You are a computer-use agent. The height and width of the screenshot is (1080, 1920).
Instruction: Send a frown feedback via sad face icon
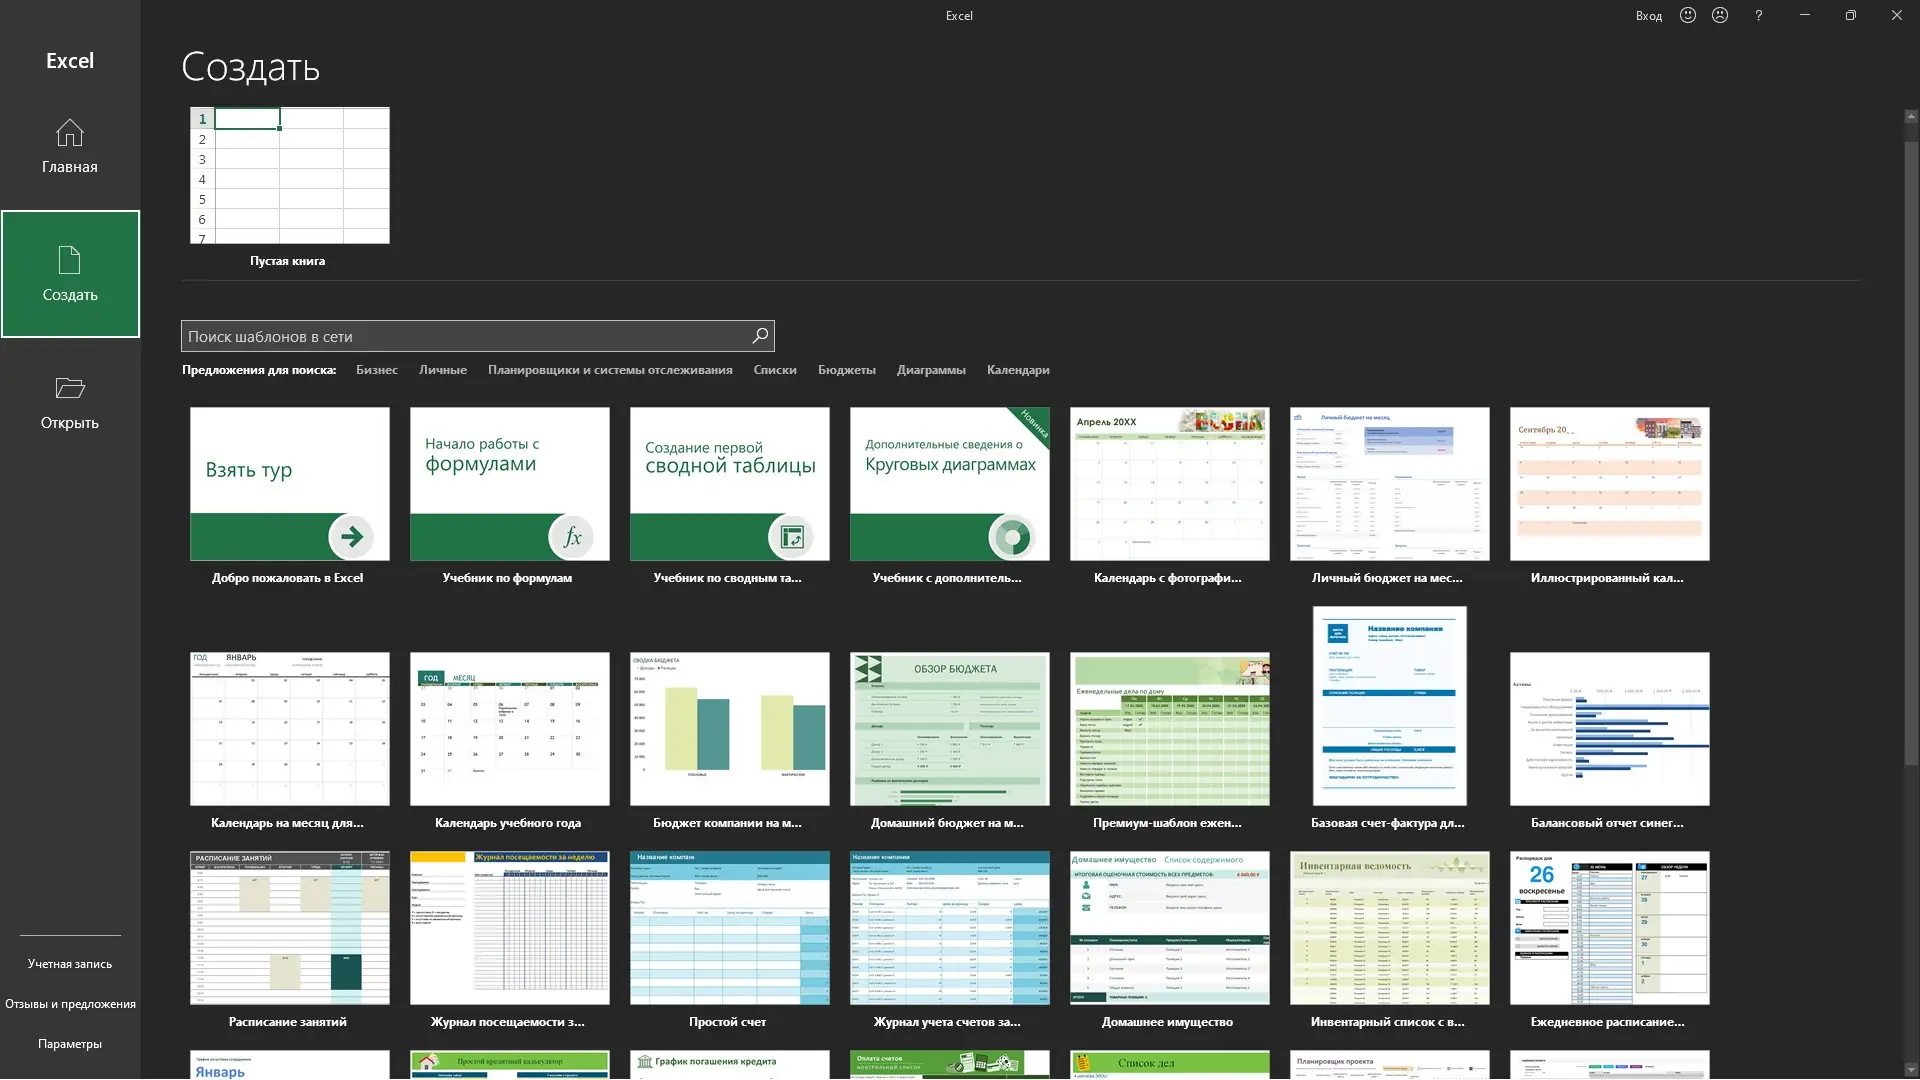click(1720, 15)
